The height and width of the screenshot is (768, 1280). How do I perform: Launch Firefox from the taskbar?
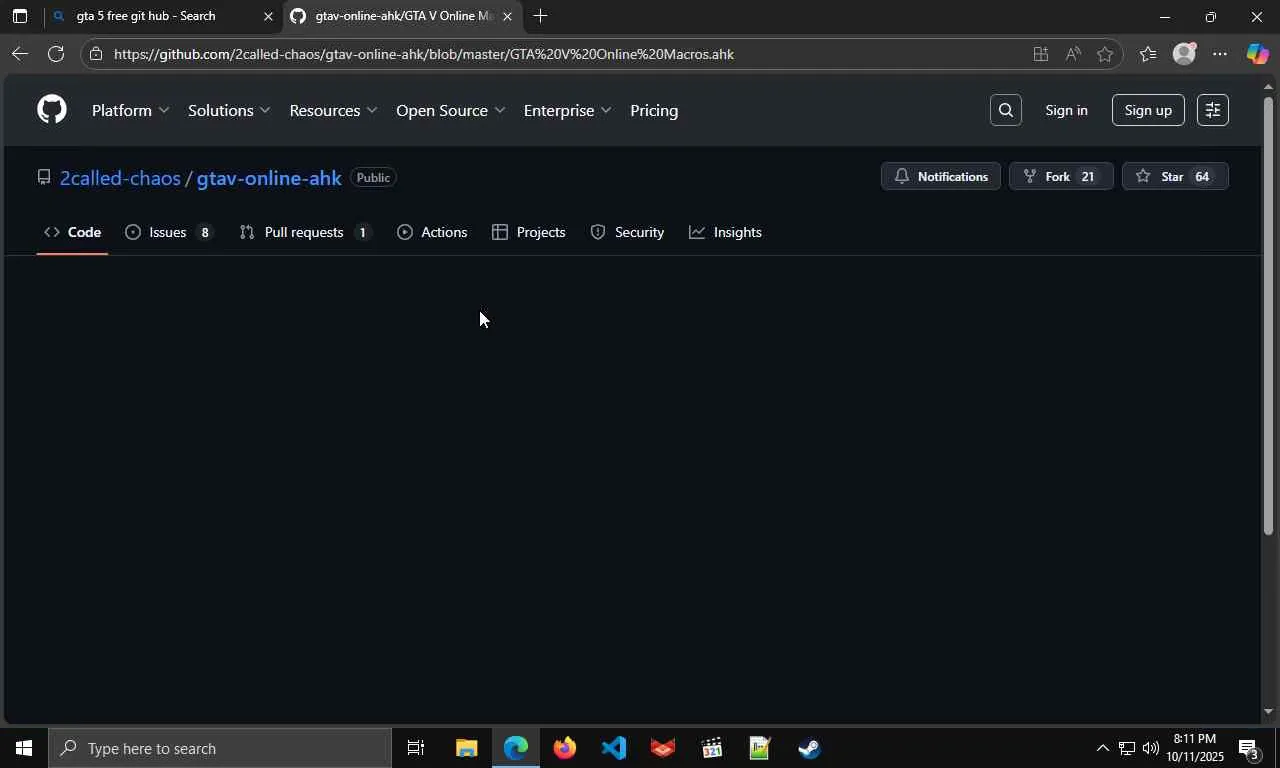[x=564, y=748]
